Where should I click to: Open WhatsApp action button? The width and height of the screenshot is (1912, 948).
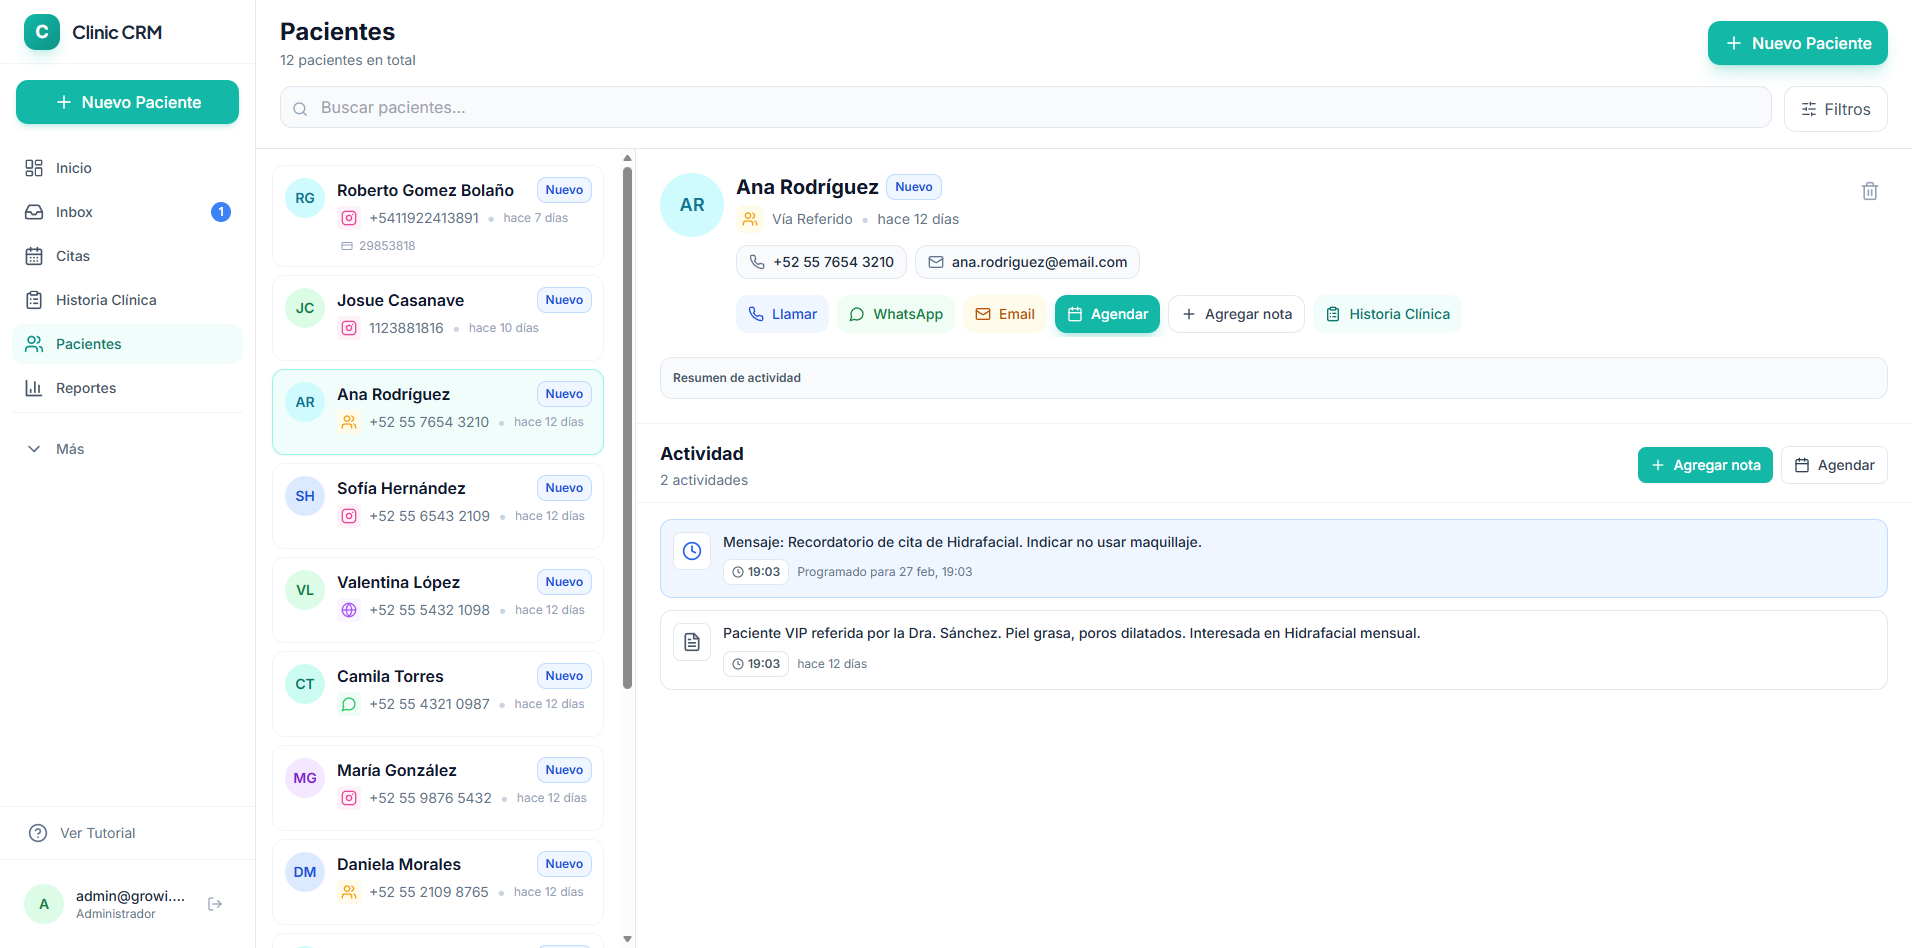[x=896, y=314]
